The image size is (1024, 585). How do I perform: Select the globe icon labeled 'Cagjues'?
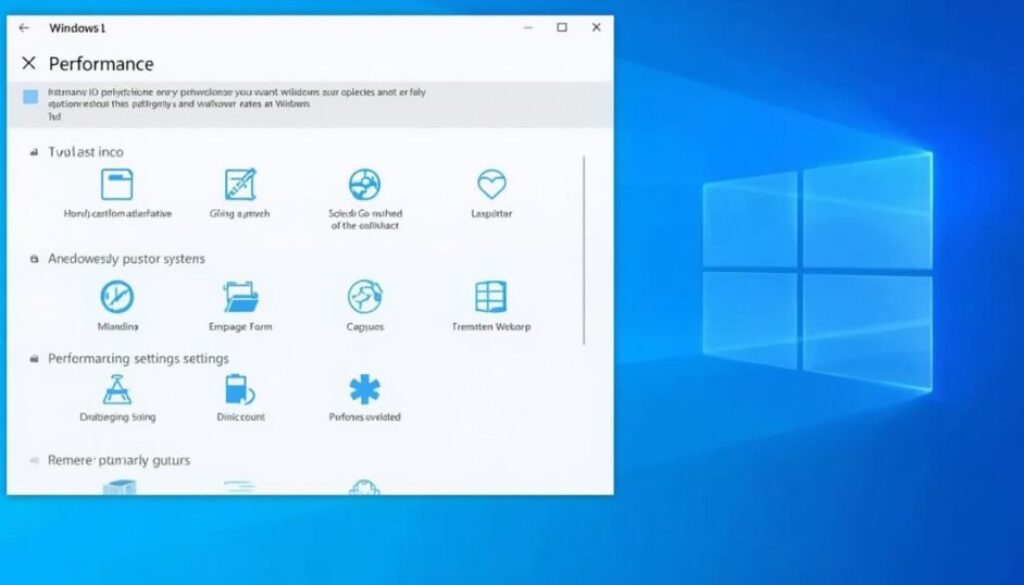(x=364, y=297)
